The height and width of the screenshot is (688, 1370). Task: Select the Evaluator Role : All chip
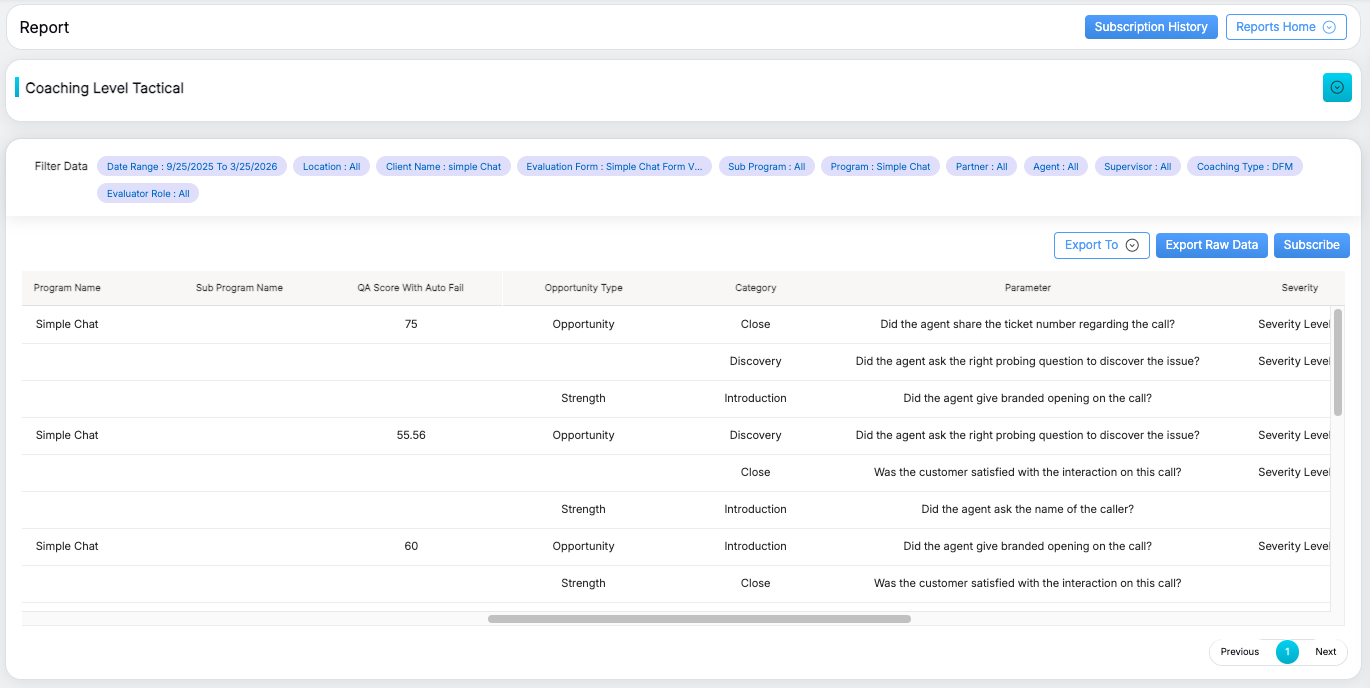pos(148,194)
